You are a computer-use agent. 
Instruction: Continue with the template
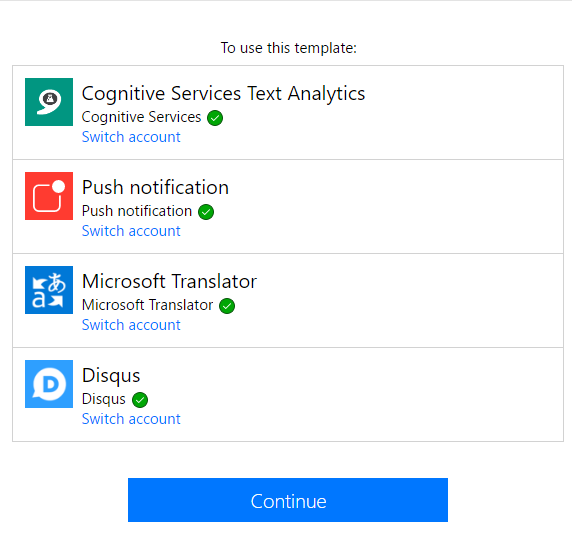click(288, 500)
